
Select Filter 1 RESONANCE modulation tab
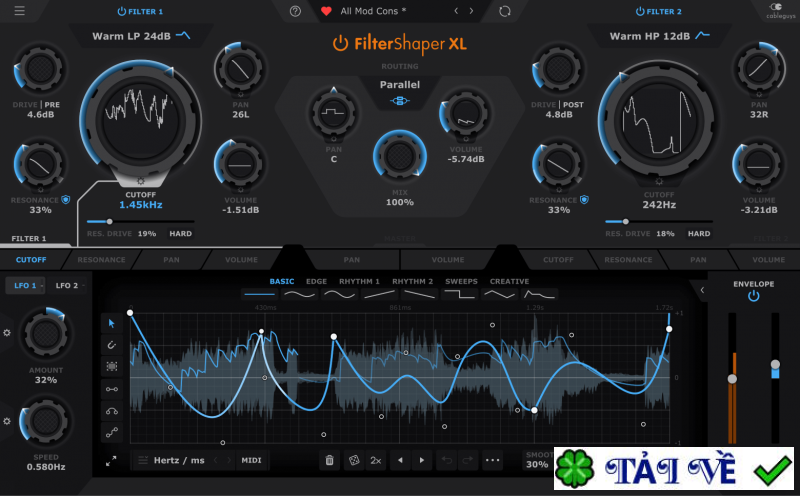point(101,260)
